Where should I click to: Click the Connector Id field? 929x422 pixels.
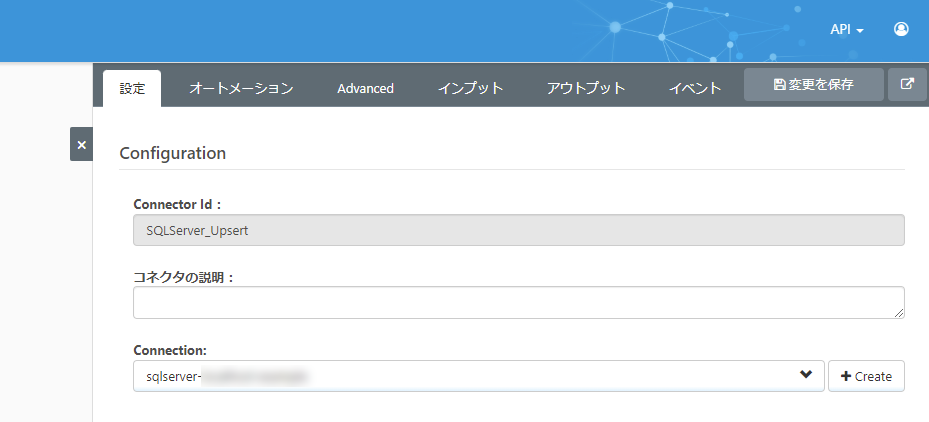click(519, 230)
